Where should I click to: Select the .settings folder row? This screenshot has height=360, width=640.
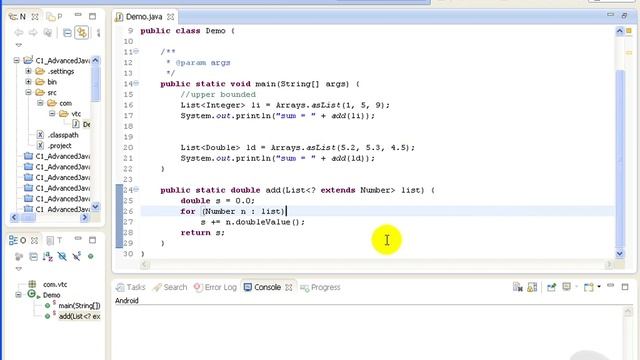coord(55,71)
